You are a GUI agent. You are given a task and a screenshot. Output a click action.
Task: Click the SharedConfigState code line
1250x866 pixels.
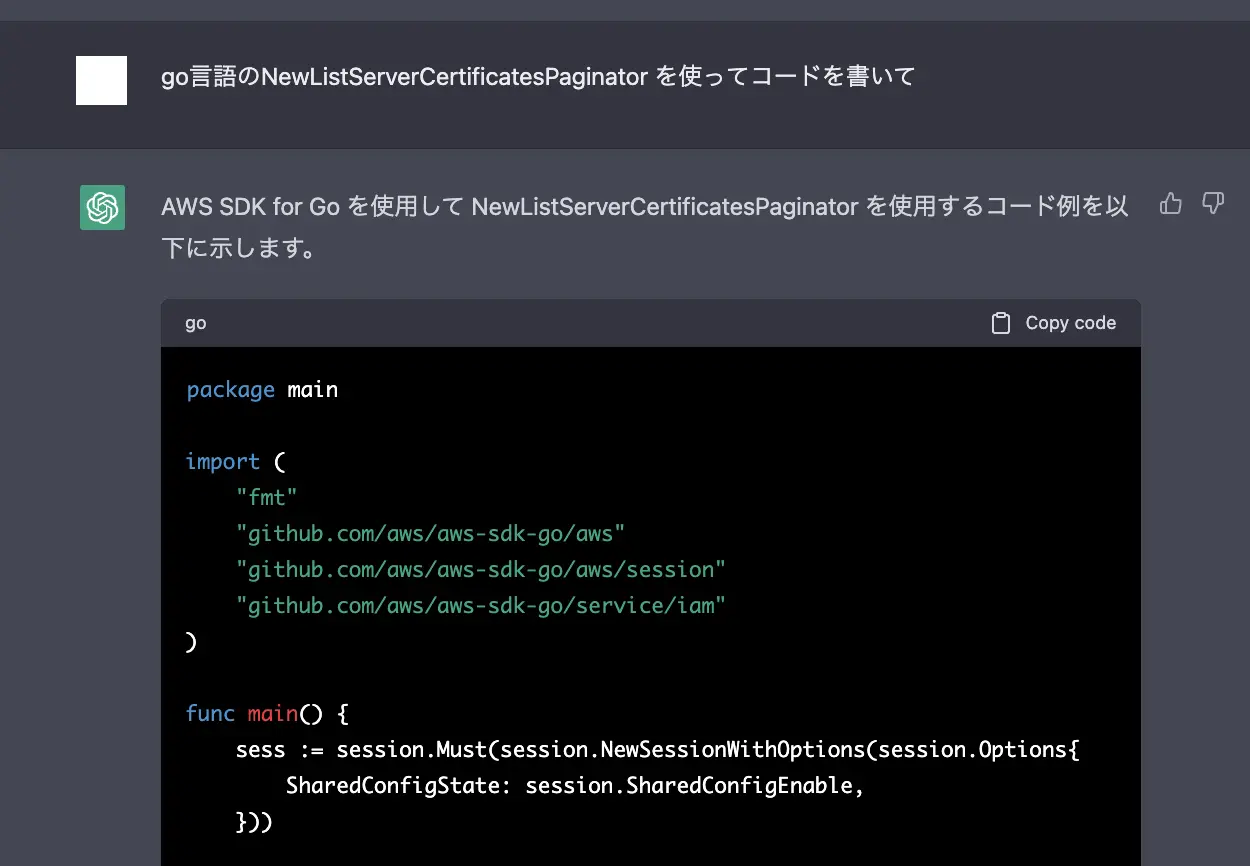point(575,785)
